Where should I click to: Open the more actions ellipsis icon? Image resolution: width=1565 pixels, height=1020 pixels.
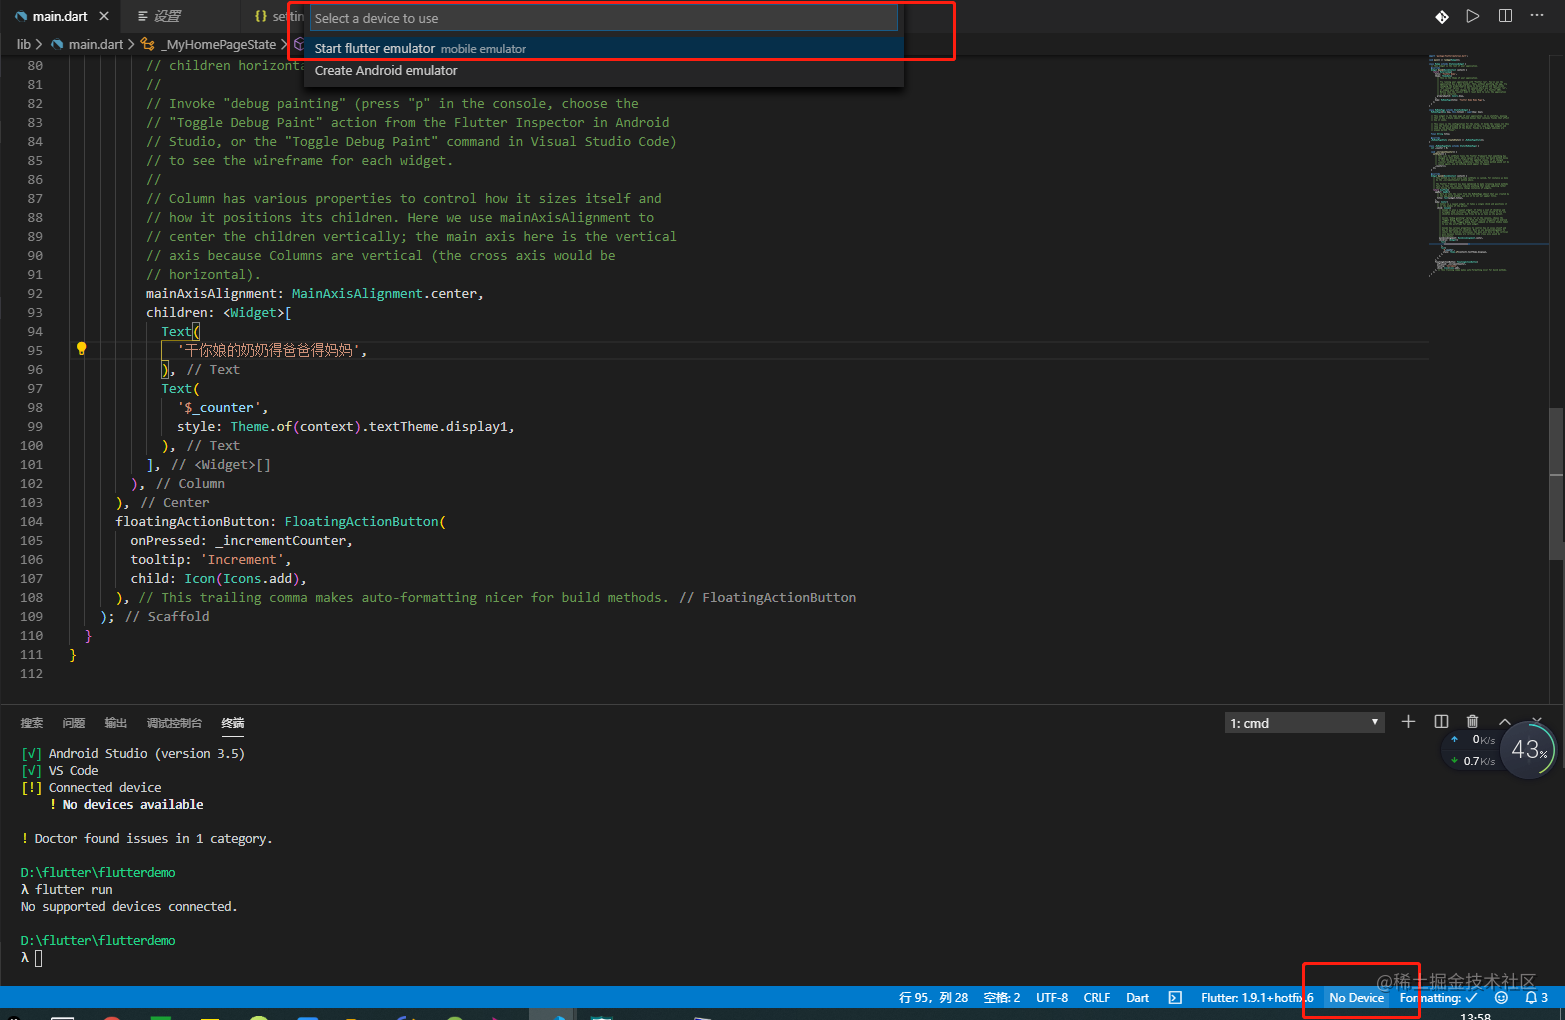point(1537,16)
